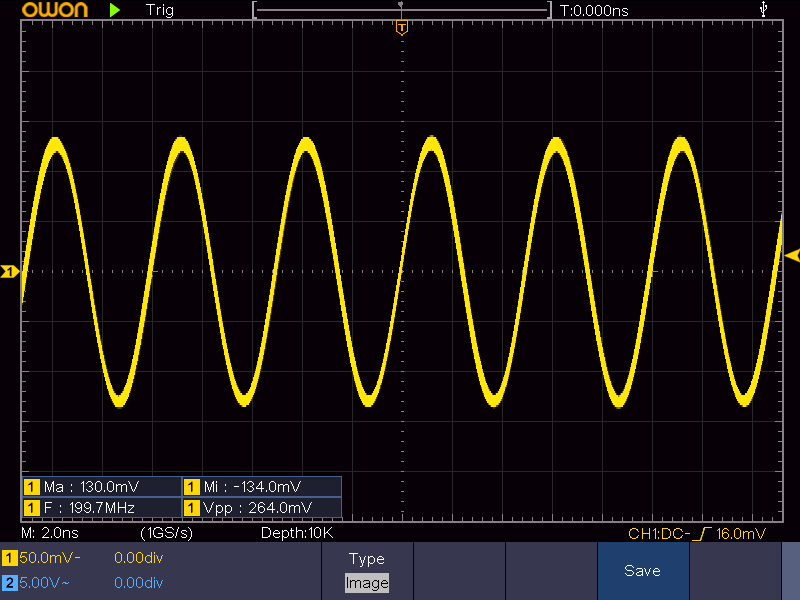
Task: Click the Ma : 130.0mV measurement
Action: point(102,487)
